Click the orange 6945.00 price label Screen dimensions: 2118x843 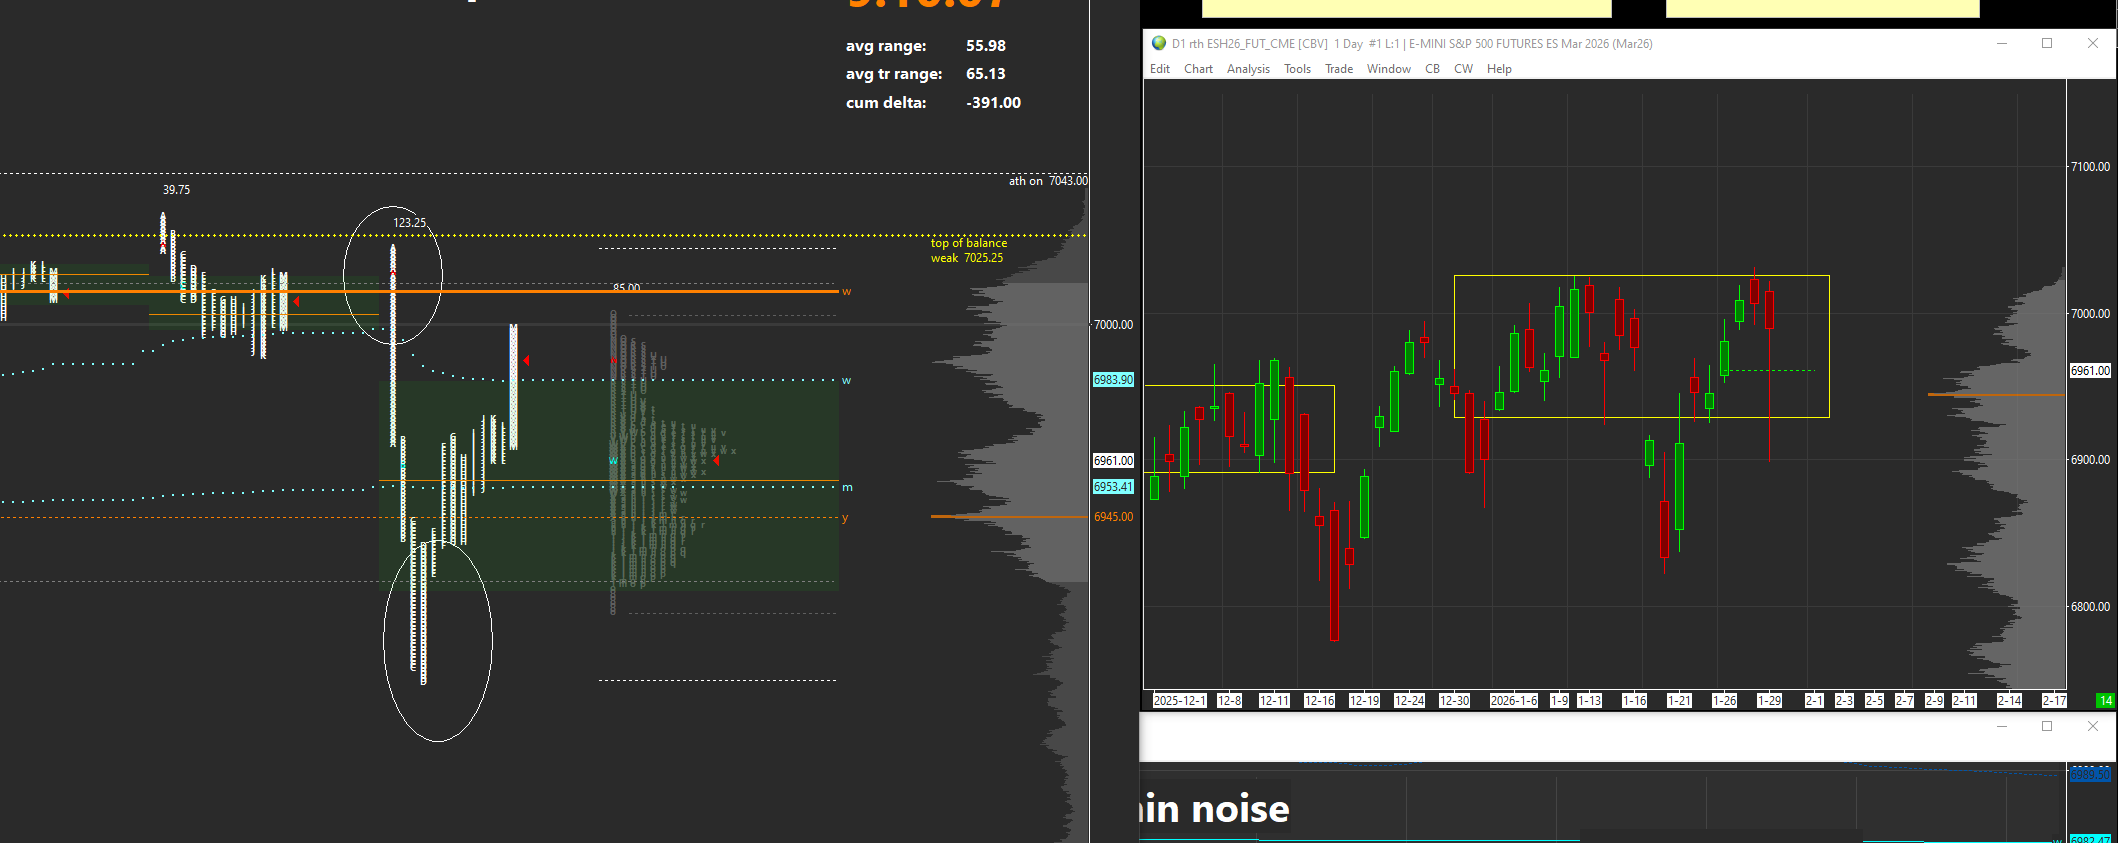tap(1113, 517)
